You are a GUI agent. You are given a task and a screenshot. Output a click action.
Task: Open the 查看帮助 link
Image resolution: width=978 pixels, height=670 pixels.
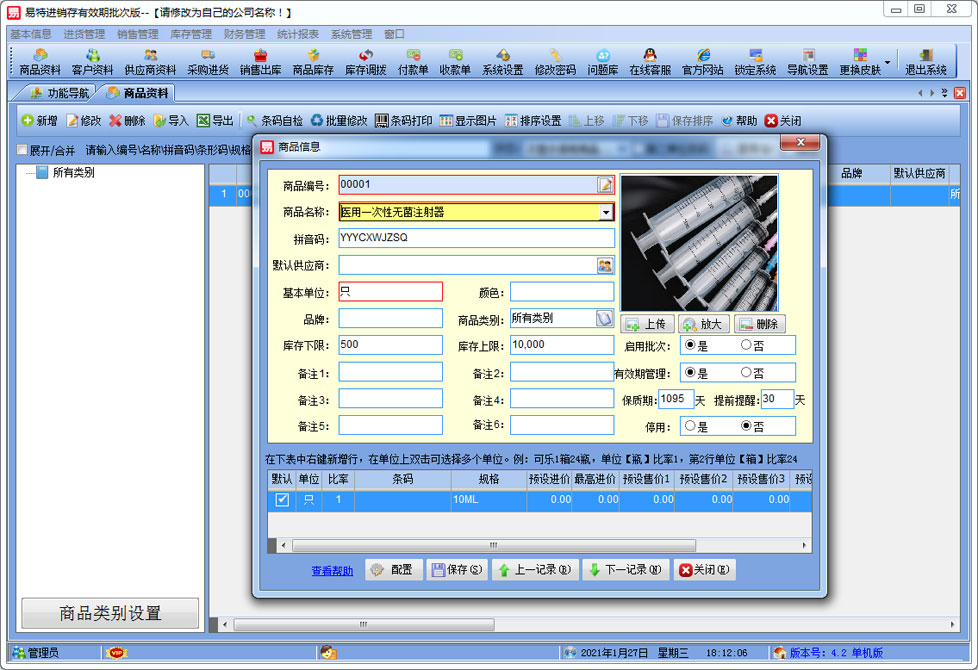332,571
